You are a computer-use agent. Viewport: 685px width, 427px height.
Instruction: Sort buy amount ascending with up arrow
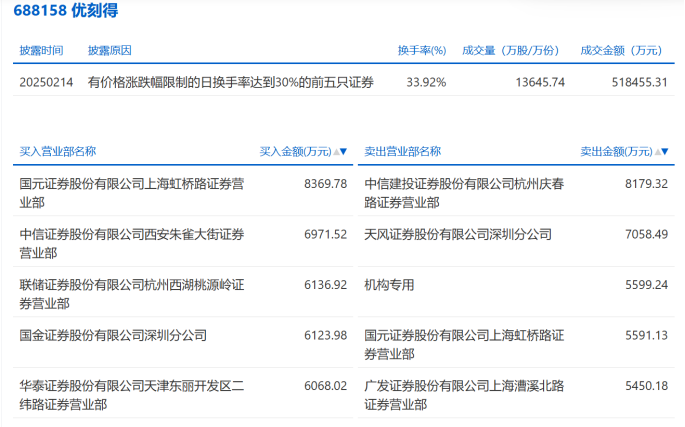(x=335, y=152)
